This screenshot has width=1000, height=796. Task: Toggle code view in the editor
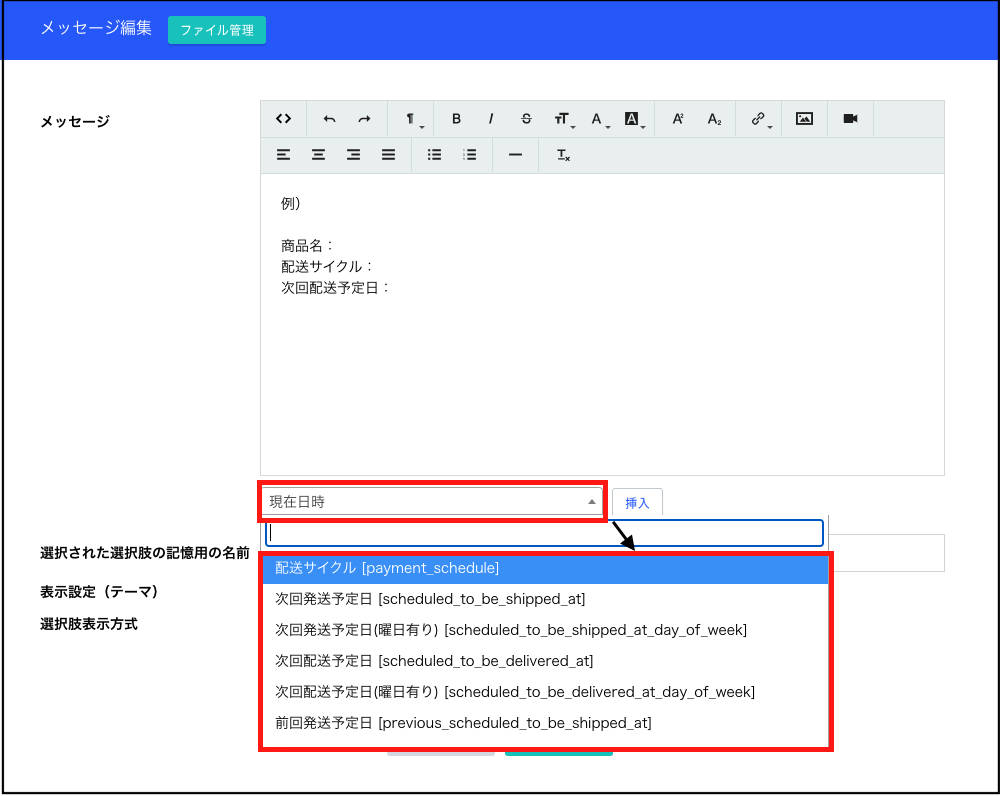pos(283,119)
